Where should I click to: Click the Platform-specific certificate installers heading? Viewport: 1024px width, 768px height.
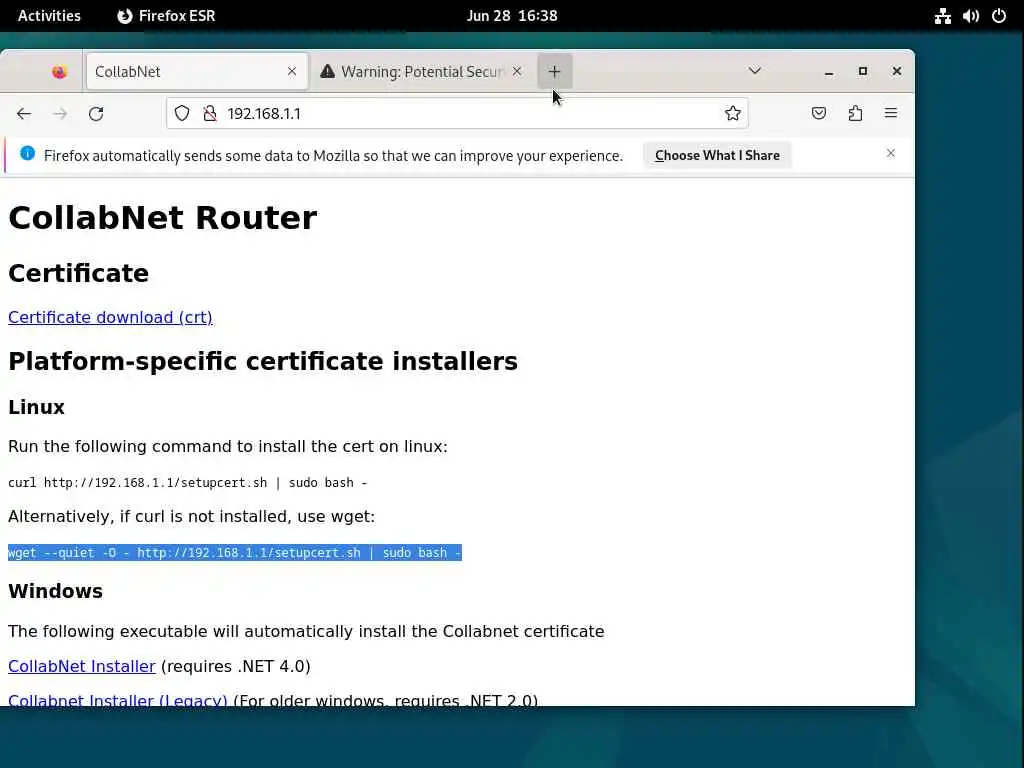pos(263,361)
